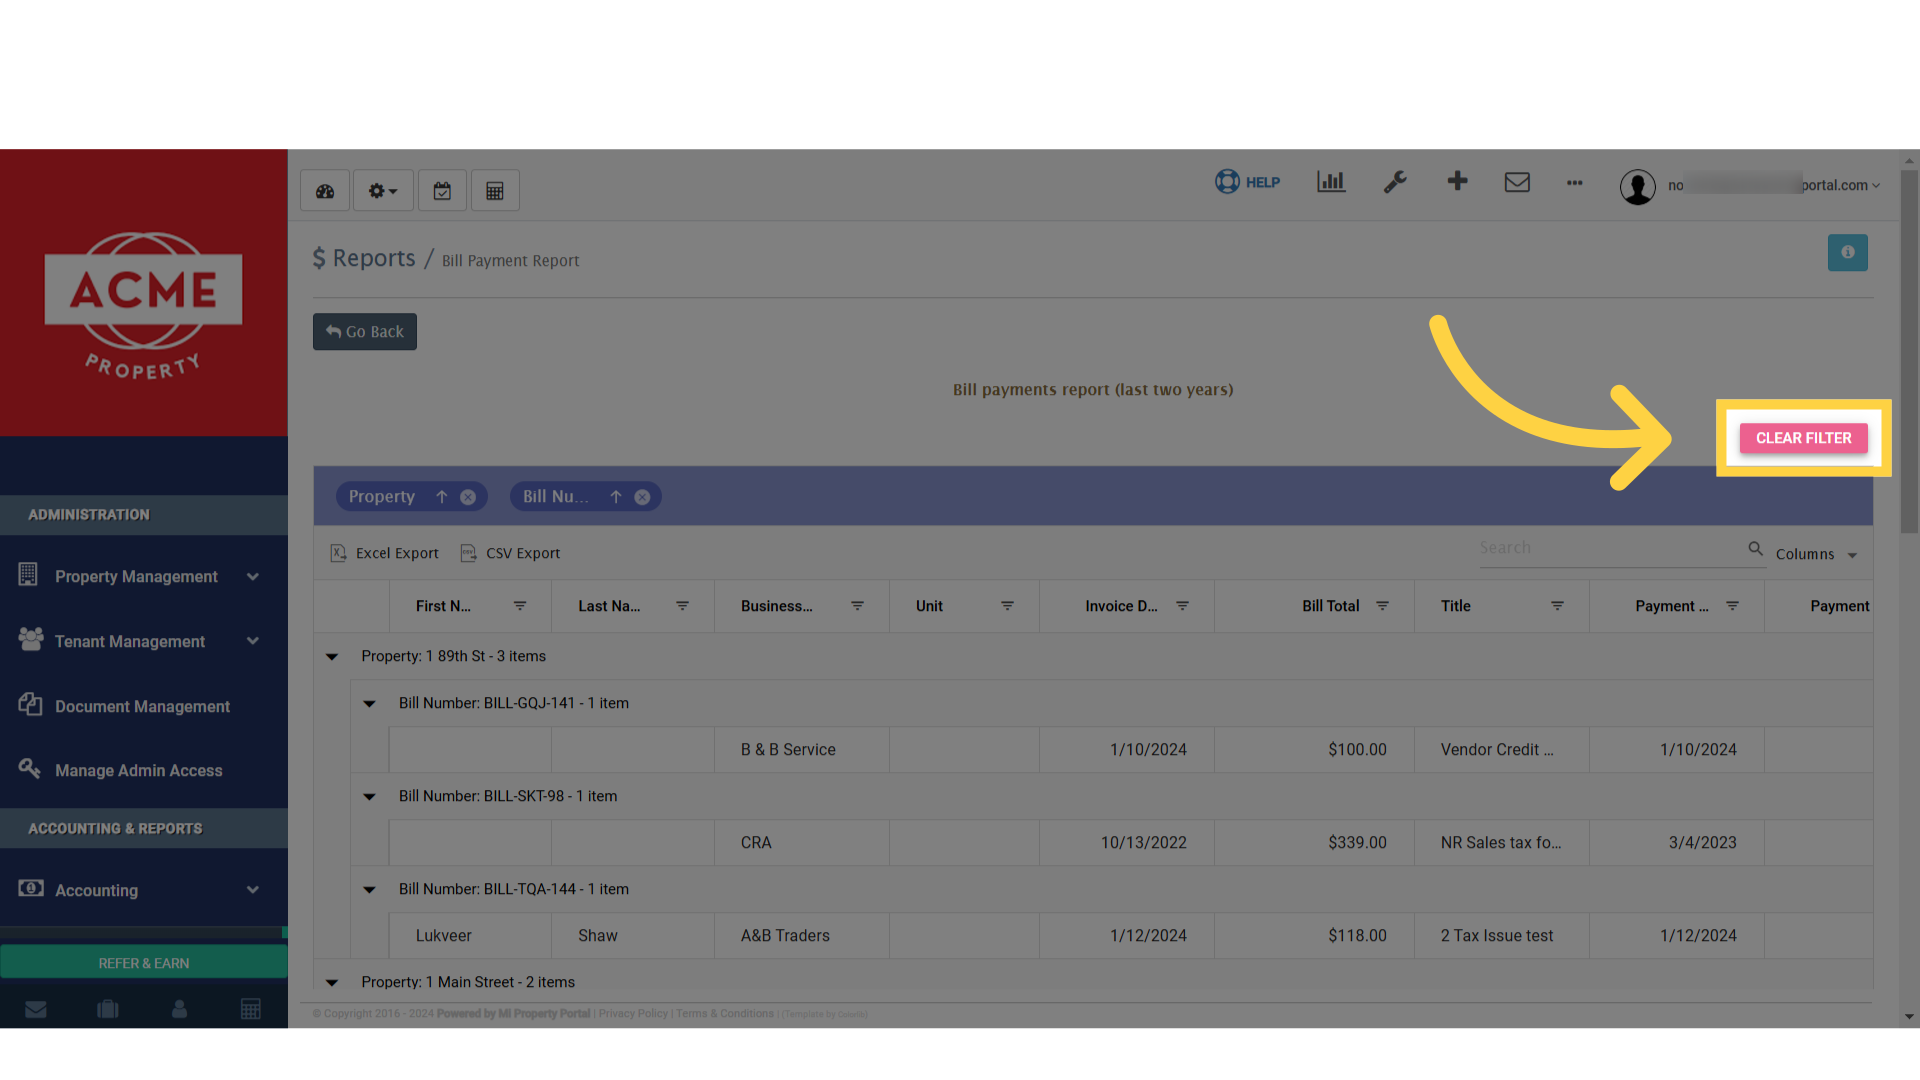1920x1080 pixels.
Task: Open the Title column filter
Action: click(1557, 606)
